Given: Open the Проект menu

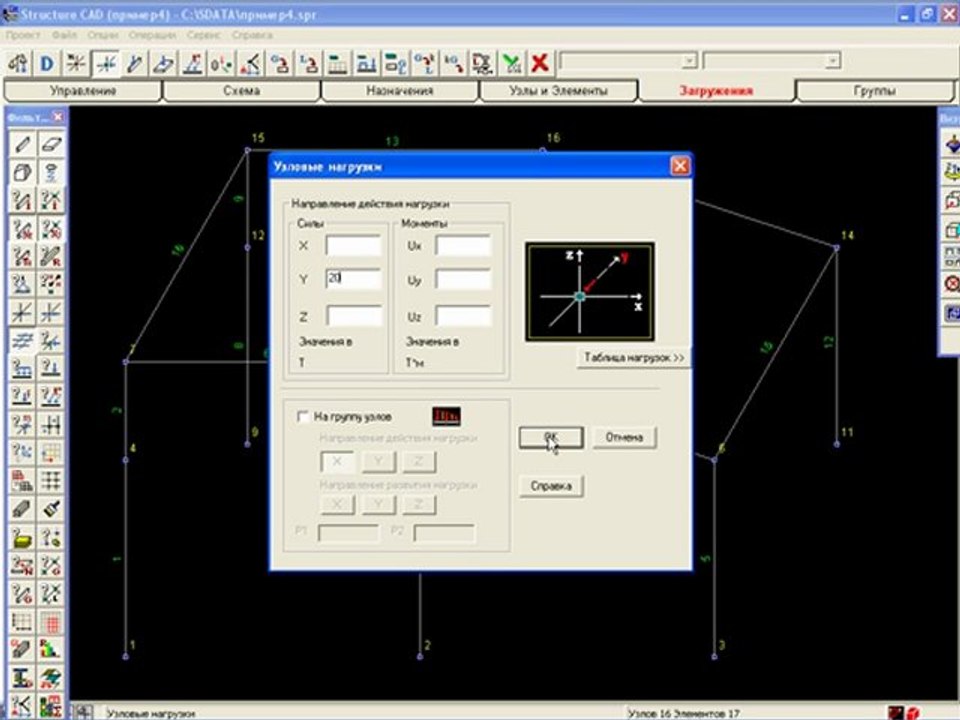Looking at the screenshot, I should pyautogui.click(x=23, y=35).
